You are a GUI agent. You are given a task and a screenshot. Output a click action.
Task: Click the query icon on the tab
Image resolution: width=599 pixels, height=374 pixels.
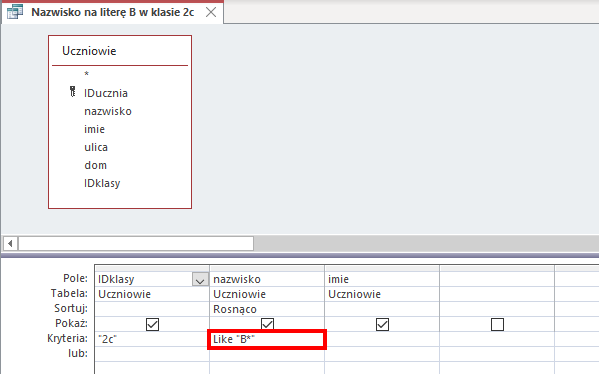click(15, 12)
